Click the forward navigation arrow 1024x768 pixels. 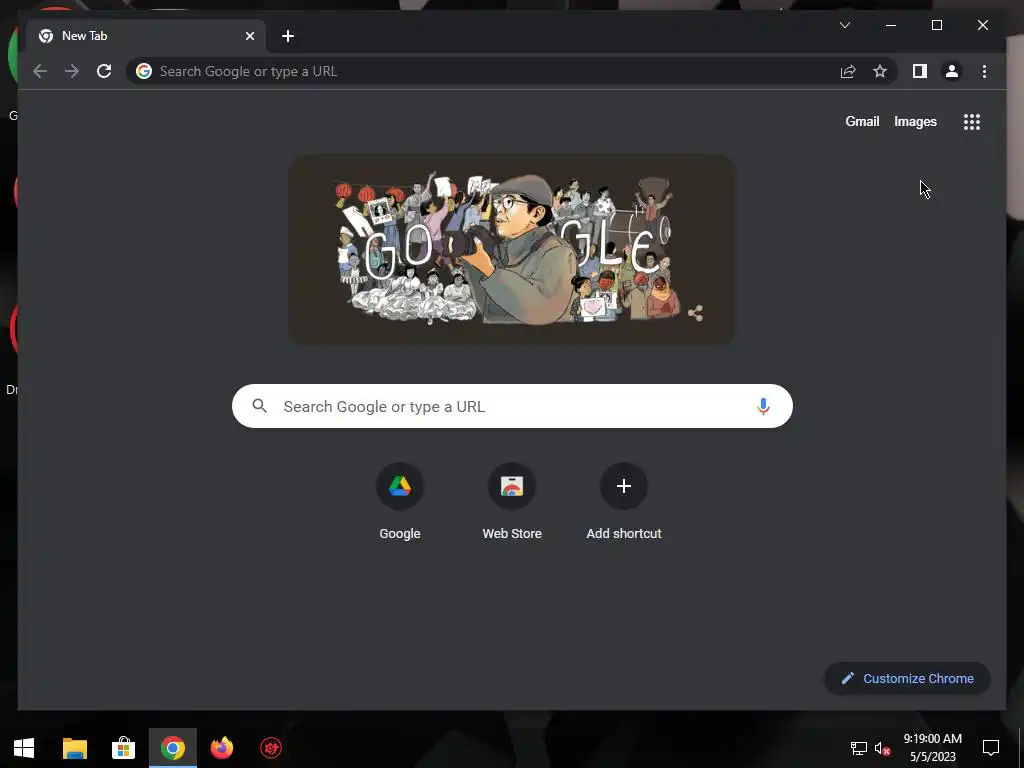[x=72, y=71]
